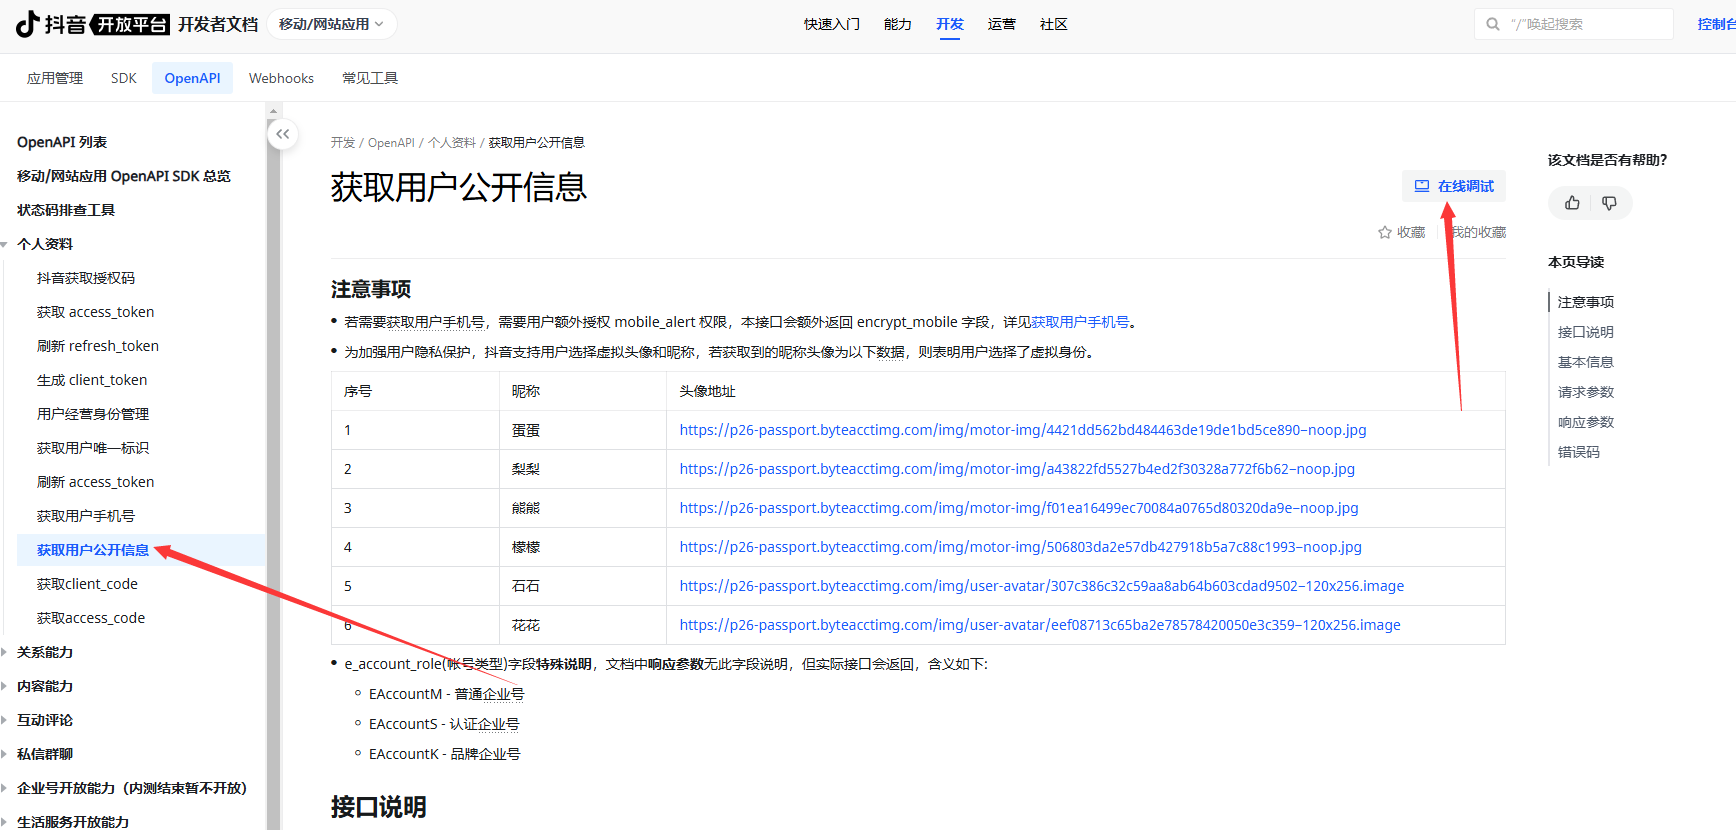Screen dimensions: 1736x830
Task: Switch to the Webhooks tab
Action: click(281, 78)
